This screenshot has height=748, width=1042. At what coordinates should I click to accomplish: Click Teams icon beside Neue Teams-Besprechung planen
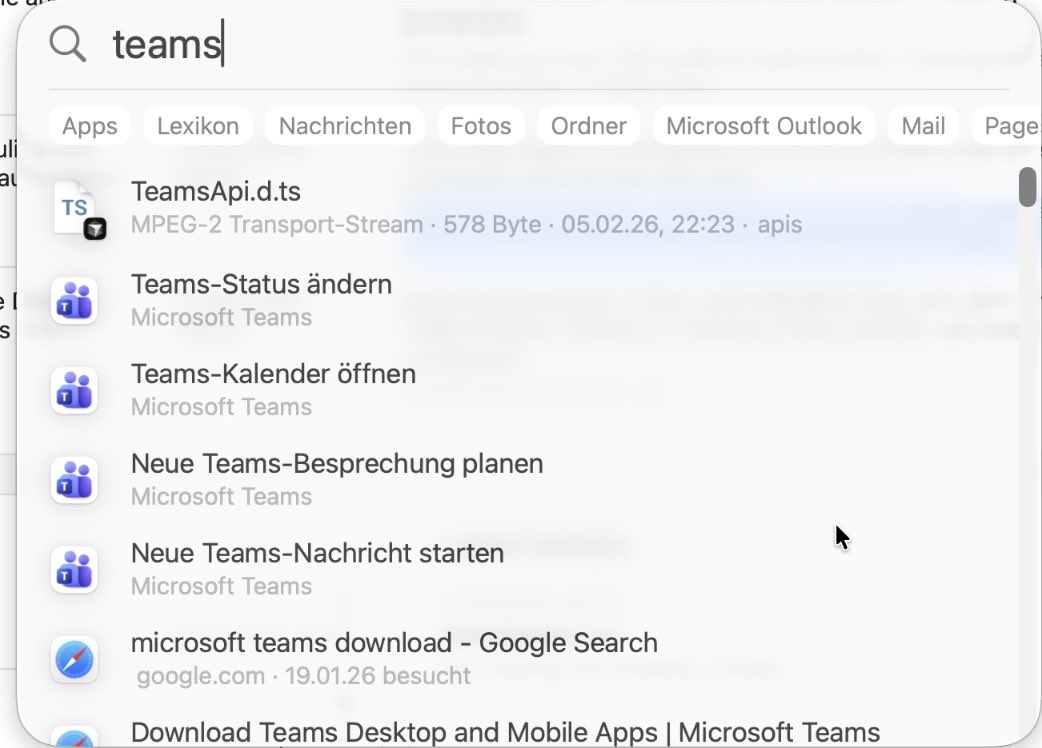point(74,480)
